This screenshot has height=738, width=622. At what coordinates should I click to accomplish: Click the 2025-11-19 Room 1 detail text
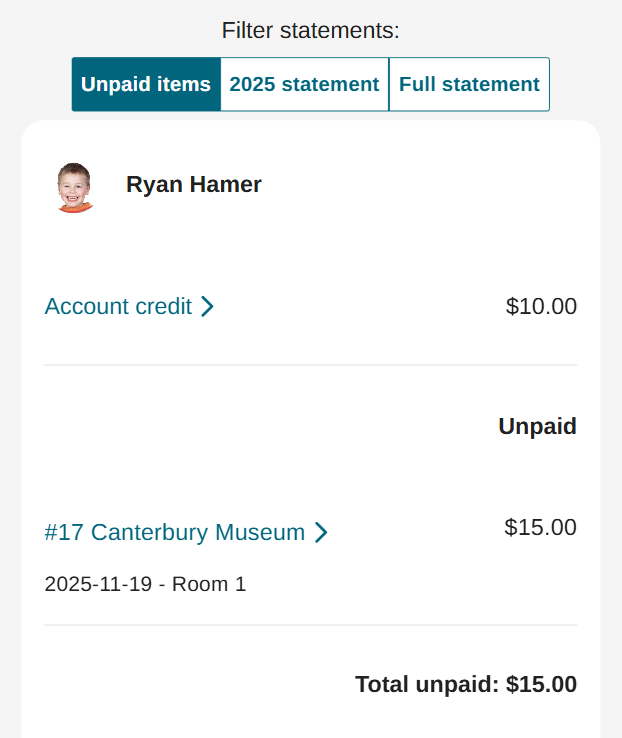coord(145,584)
